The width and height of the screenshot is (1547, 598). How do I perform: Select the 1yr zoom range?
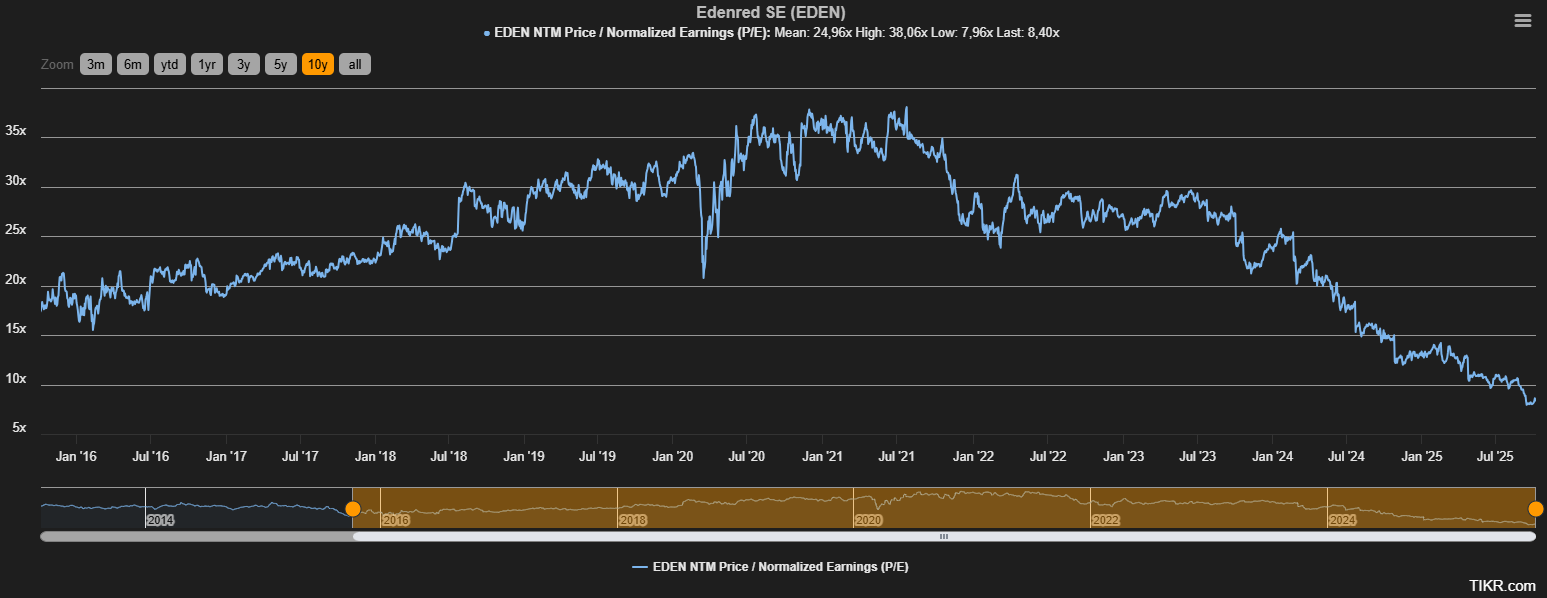coord(207,64)
